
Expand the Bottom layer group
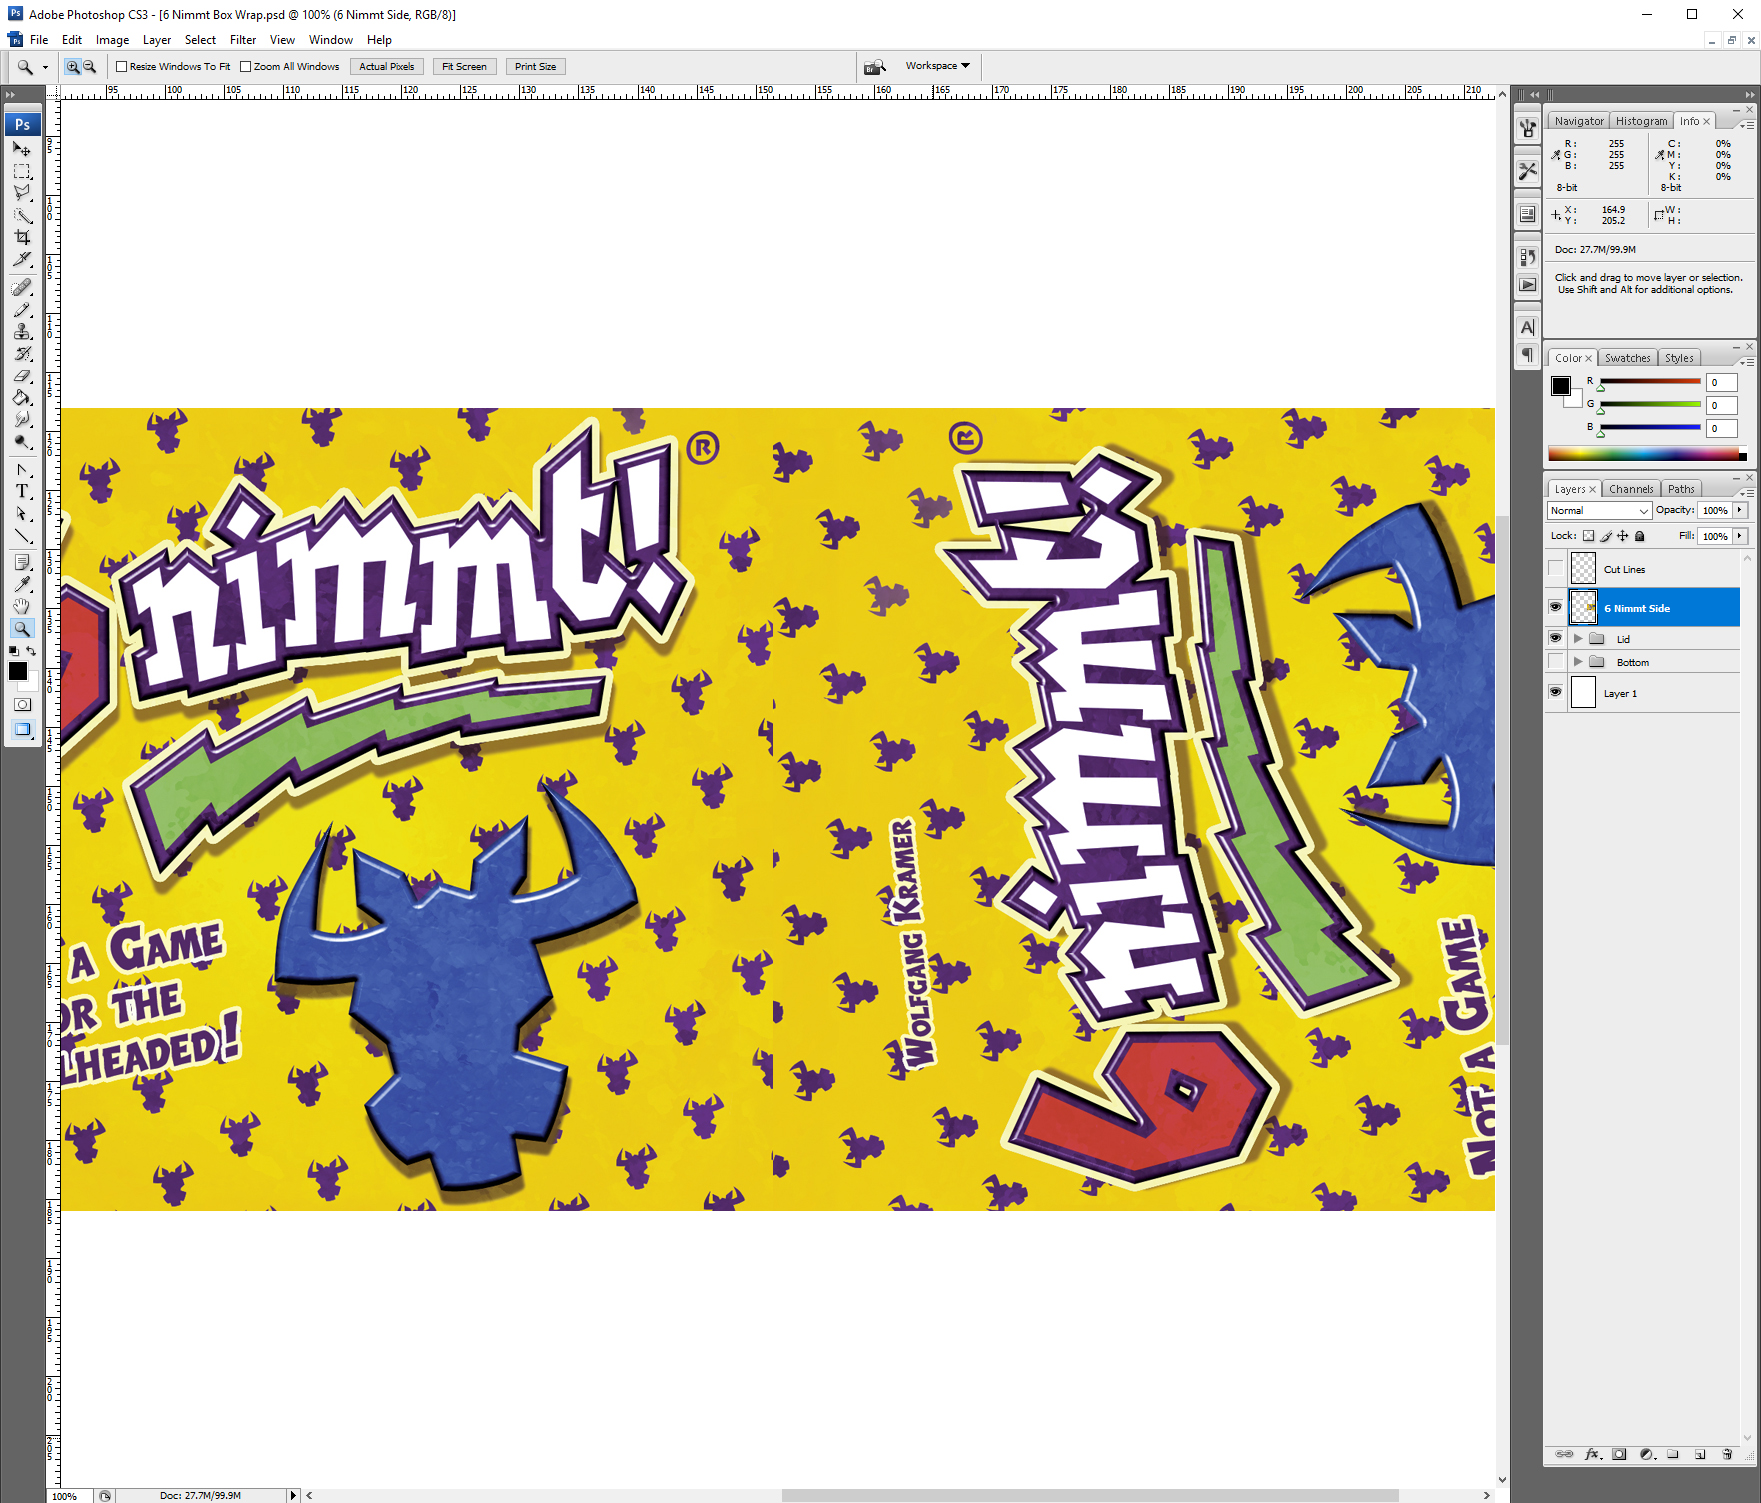(1578, 661)
